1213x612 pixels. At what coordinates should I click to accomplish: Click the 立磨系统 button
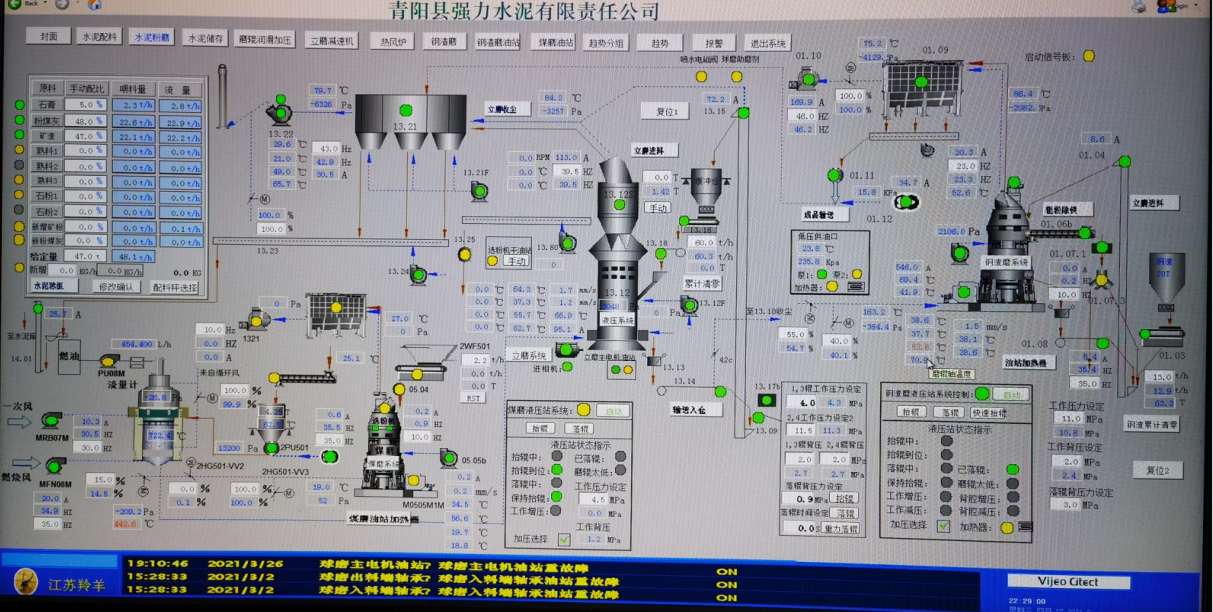coord(529,354)
